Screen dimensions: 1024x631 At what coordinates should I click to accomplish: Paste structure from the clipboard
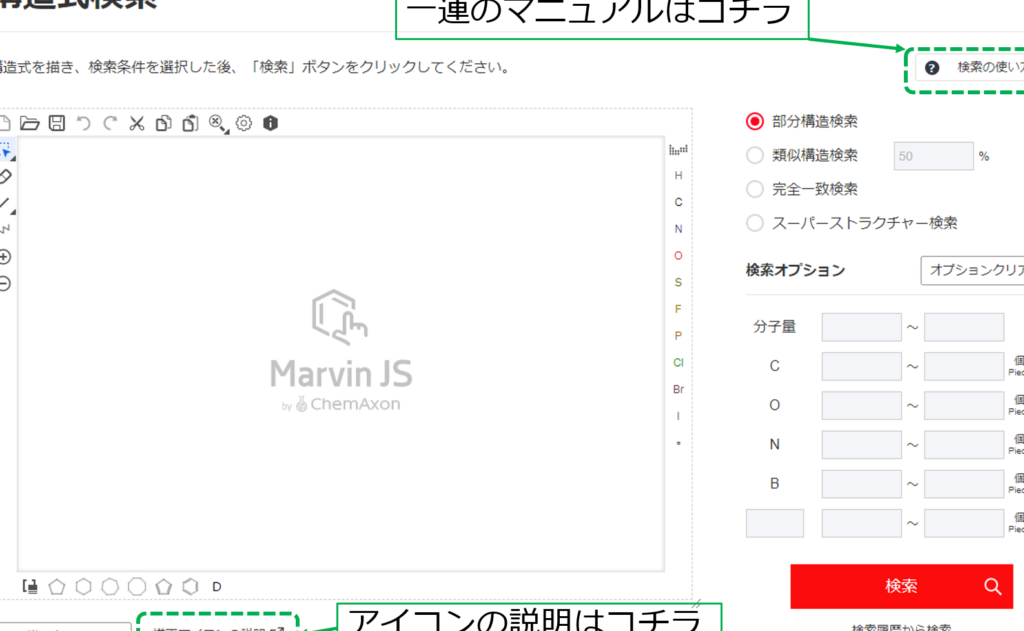[x=190, y=123]
